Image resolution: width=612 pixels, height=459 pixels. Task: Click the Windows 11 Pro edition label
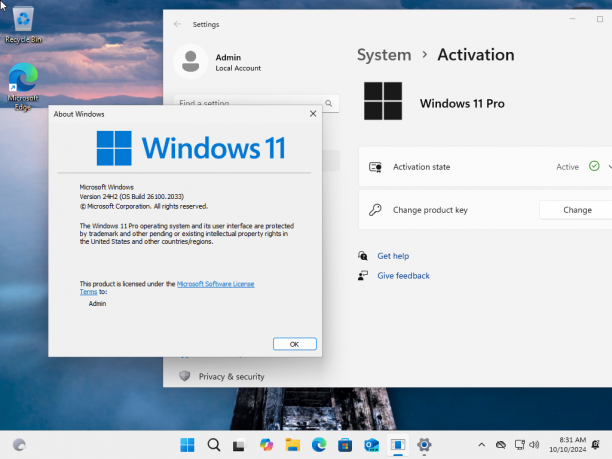coord(462,103)
